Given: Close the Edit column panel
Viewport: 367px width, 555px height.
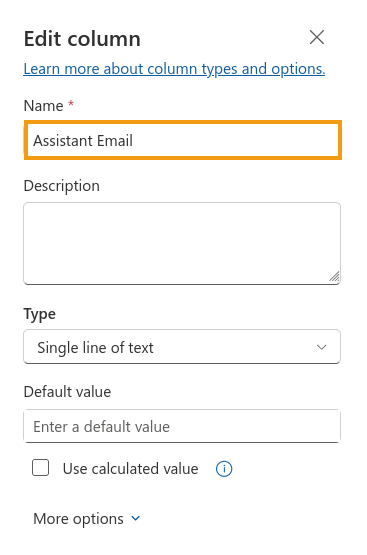Looking at the screenshot, I should coord(317,37).
